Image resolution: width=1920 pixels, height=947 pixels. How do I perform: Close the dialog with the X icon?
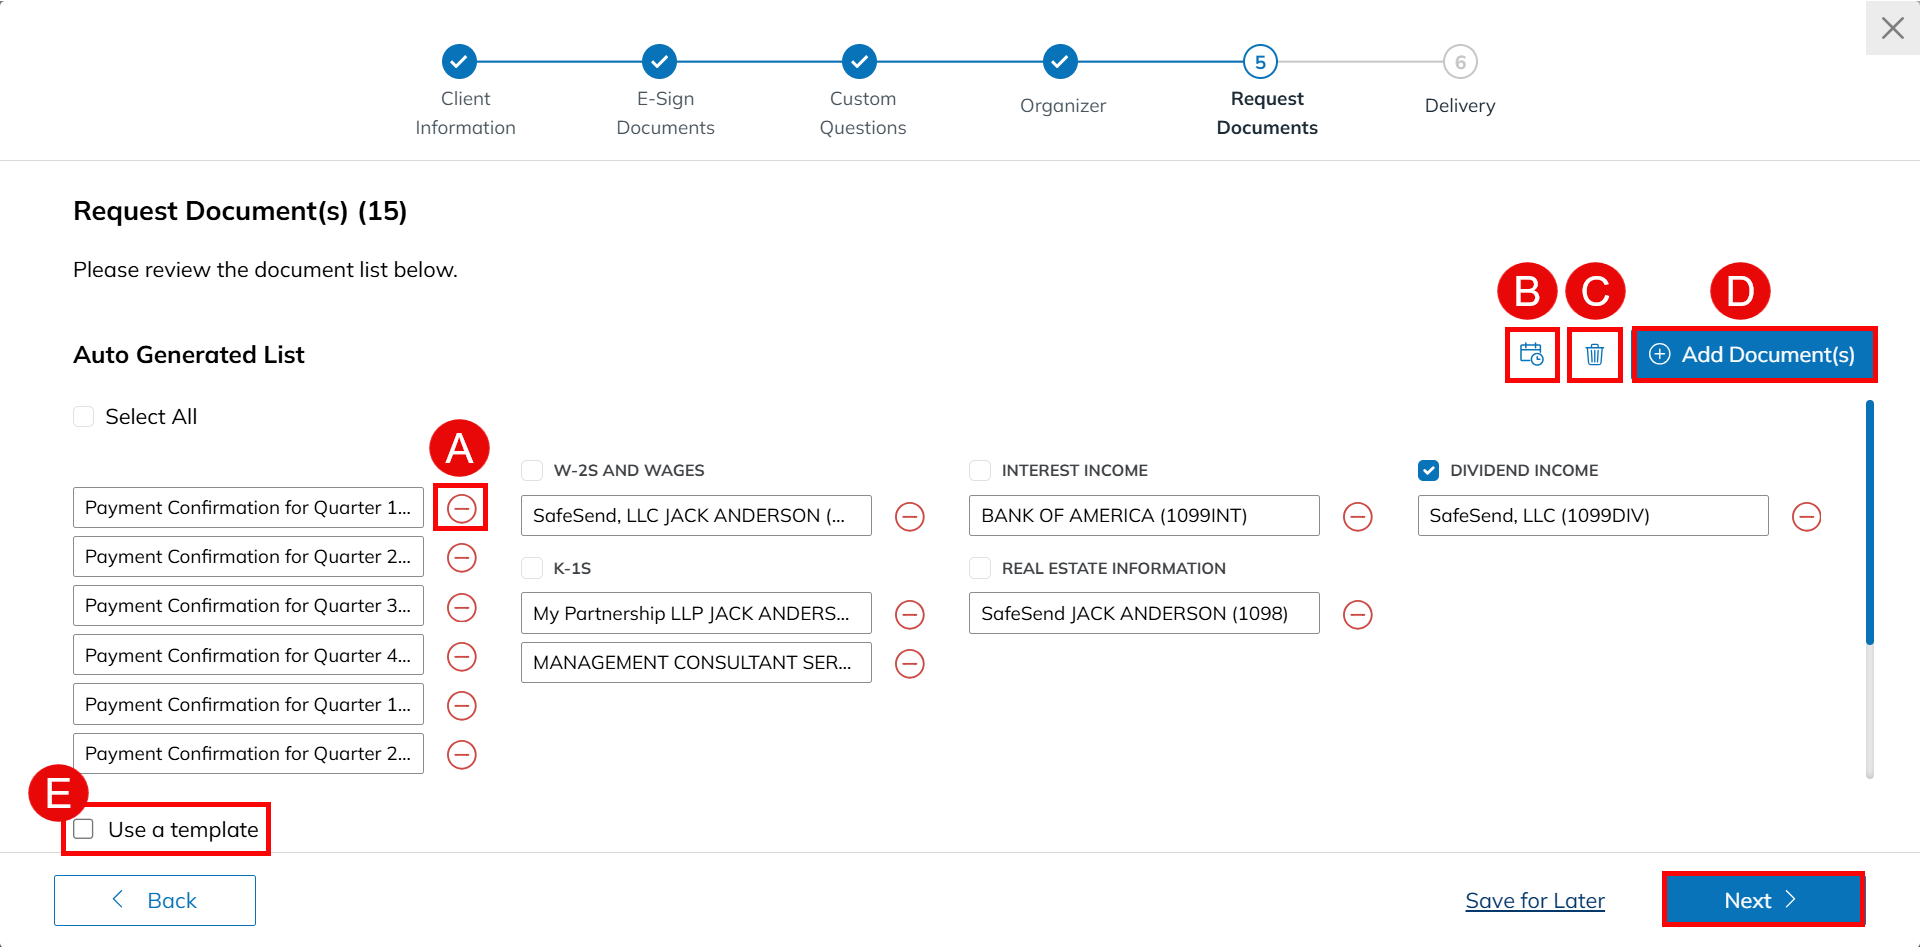tap(1892, 28)
